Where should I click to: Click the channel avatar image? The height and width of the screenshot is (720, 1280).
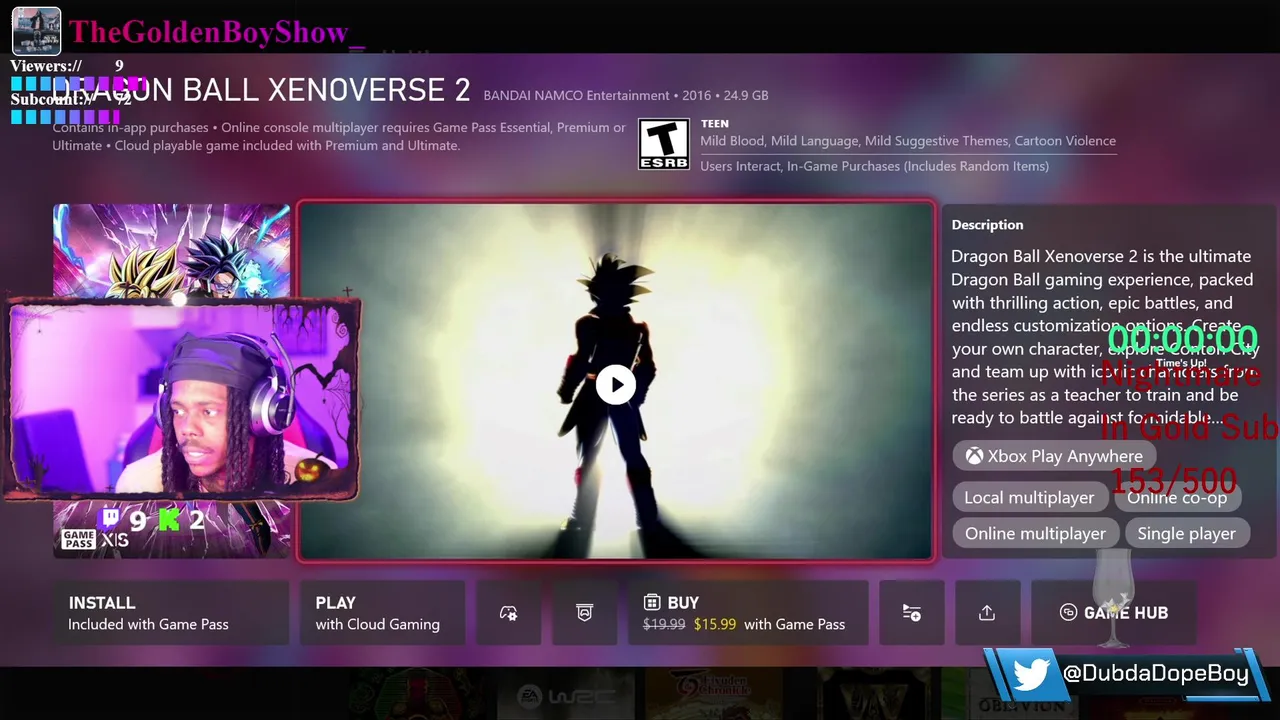tap(36, 31)
